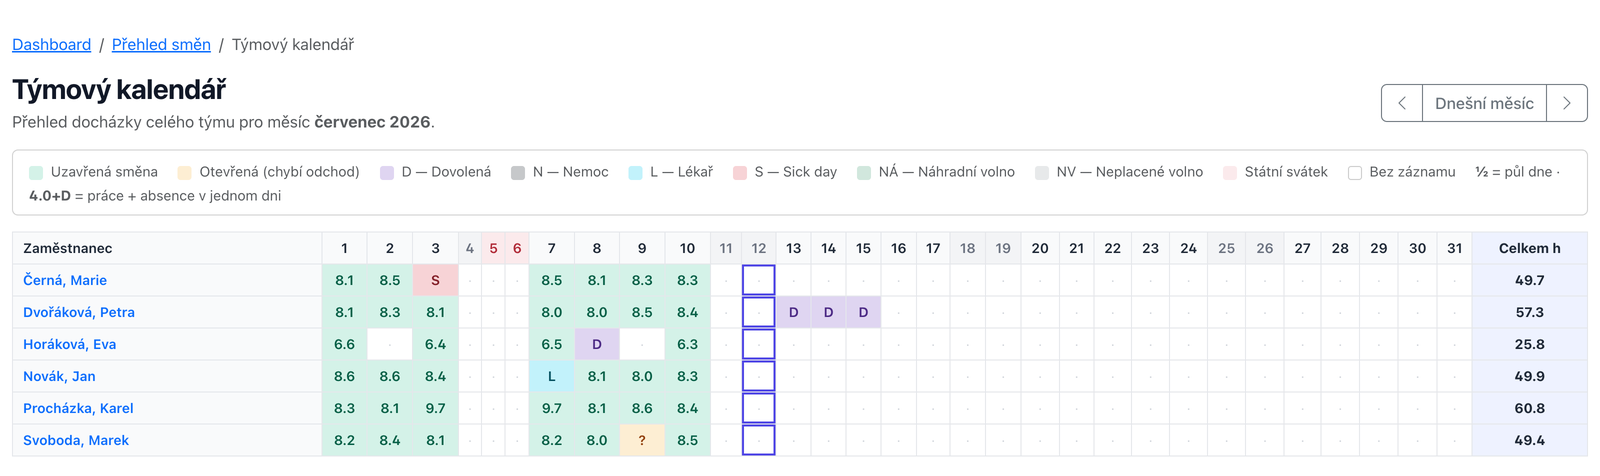Image resolution: width=1600 pixels, height=476 pixels.
Task: Open the Dashboard breadcrumb link
Action: tap(51, 44)
